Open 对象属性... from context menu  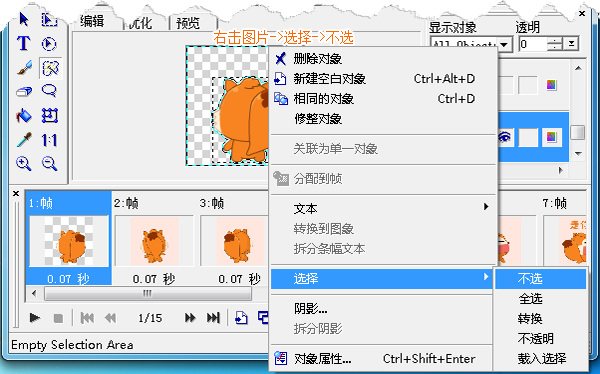383,359
